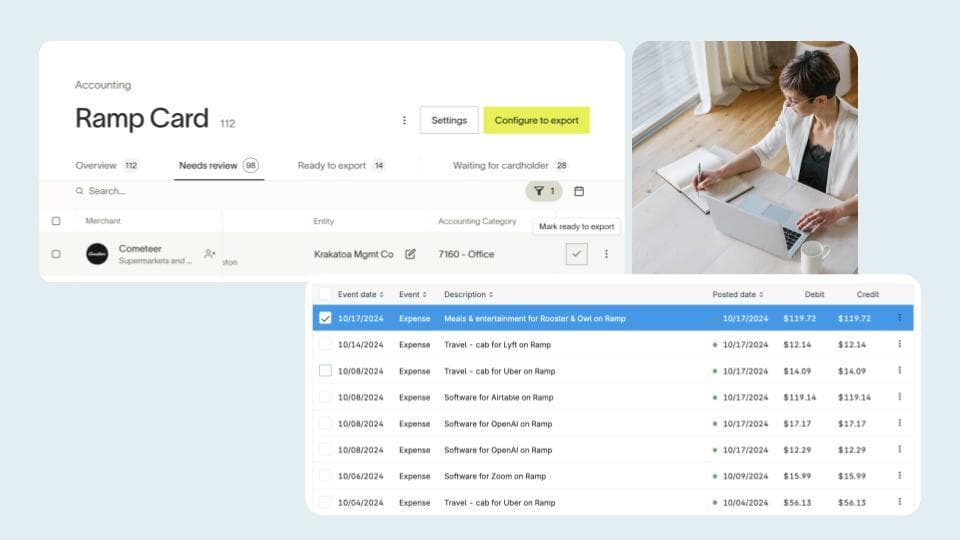Open row menu for Rooster & Owl expense
Viewport: 960px width, 540px height.
coord(899,318)
